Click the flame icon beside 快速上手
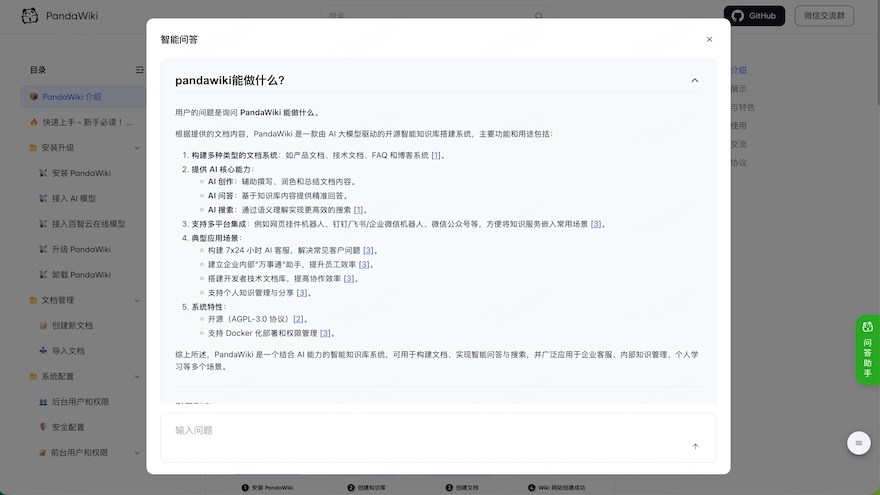Image resolution: width=880 pixels, height=495 pixels. point(34,122)
